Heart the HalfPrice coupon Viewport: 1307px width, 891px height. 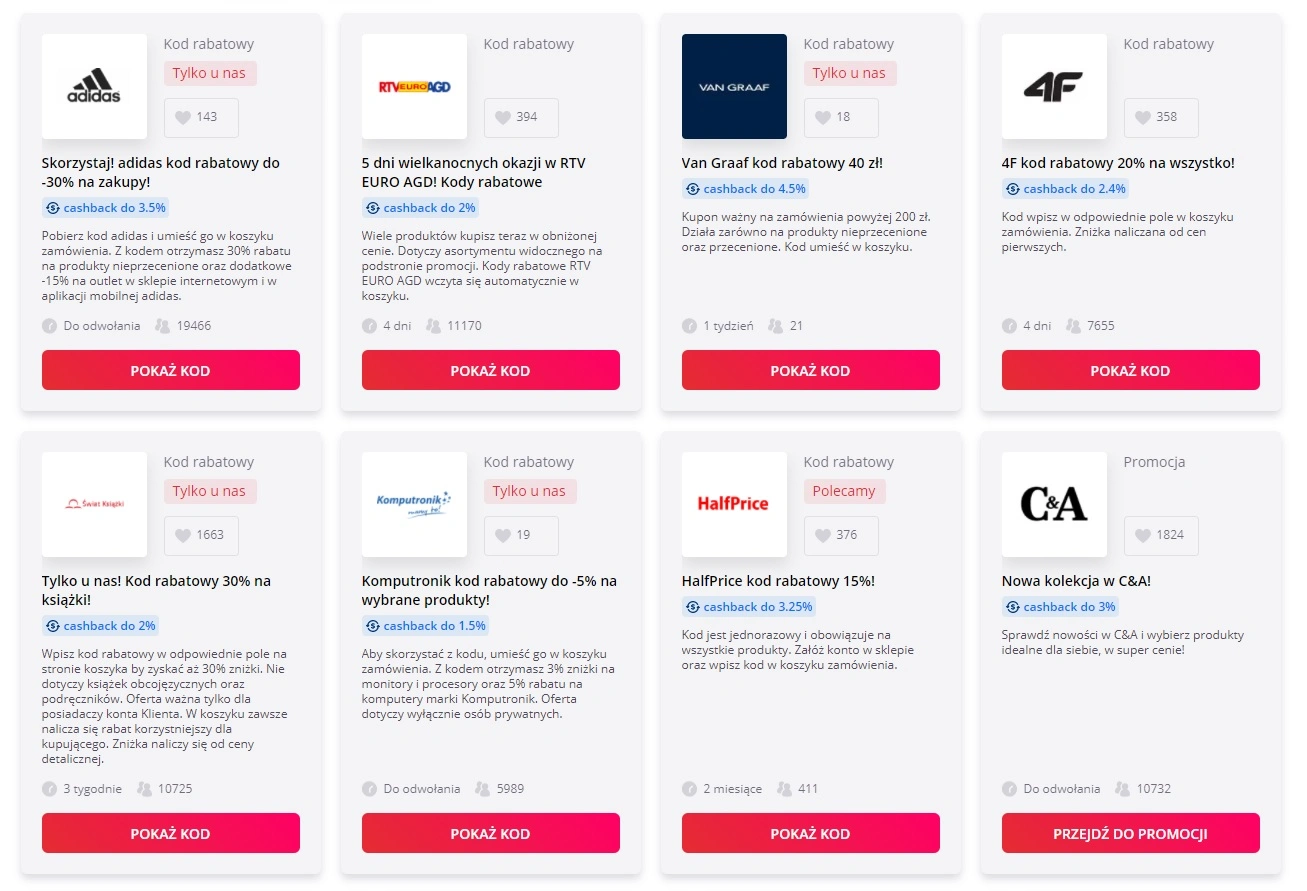point(823,535)
